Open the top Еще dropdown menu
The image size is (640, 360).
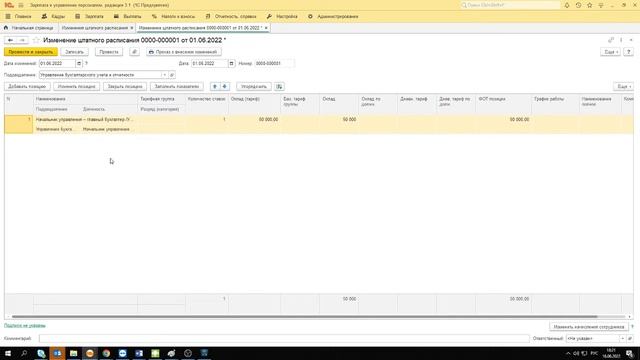[610, 52]
